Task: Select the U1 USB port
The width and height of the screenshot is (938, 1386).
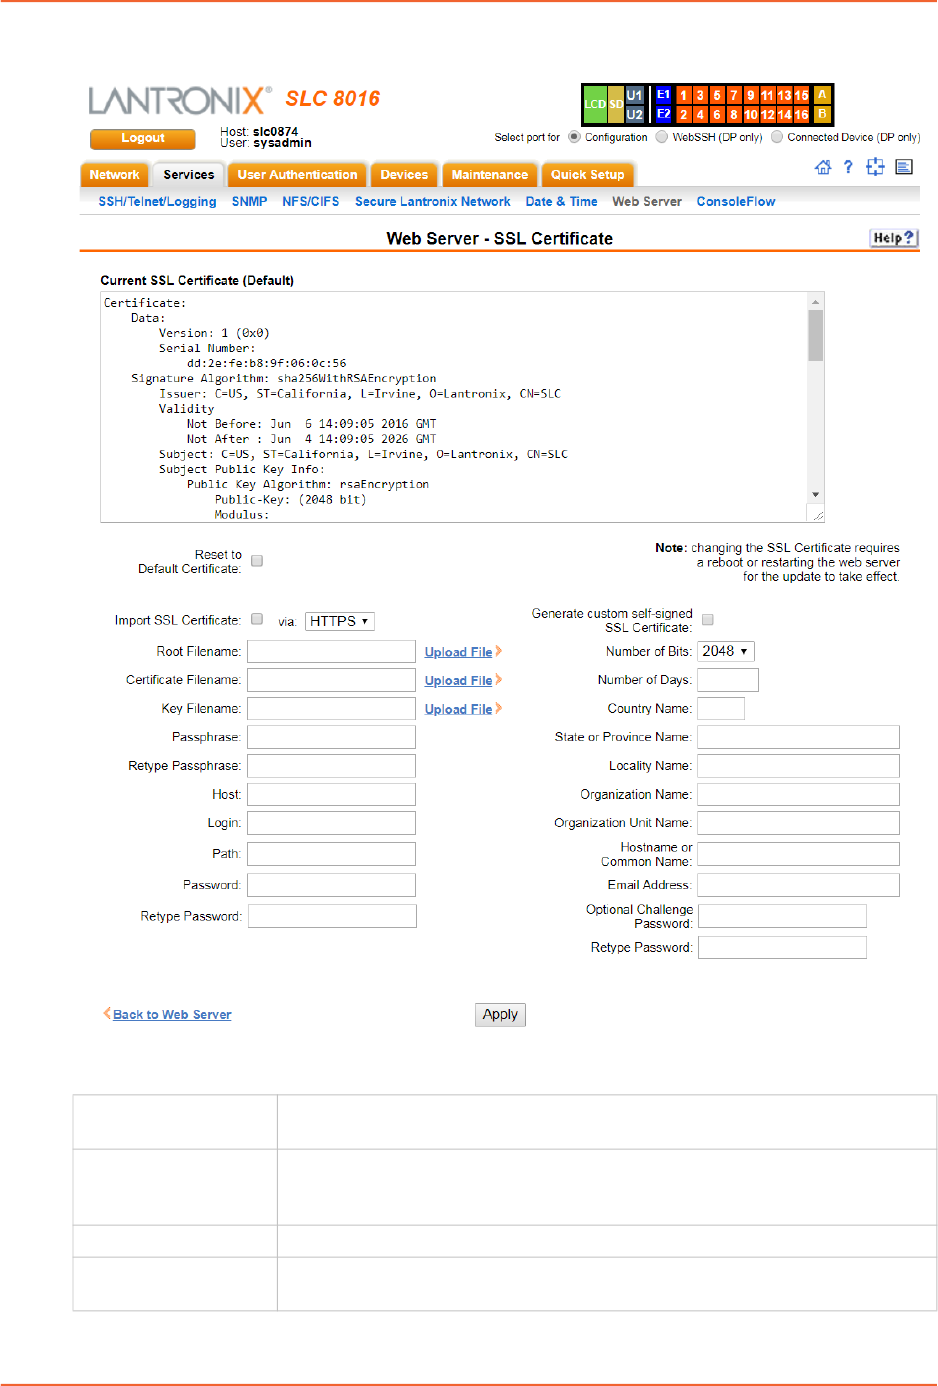Action: point(635,95)
